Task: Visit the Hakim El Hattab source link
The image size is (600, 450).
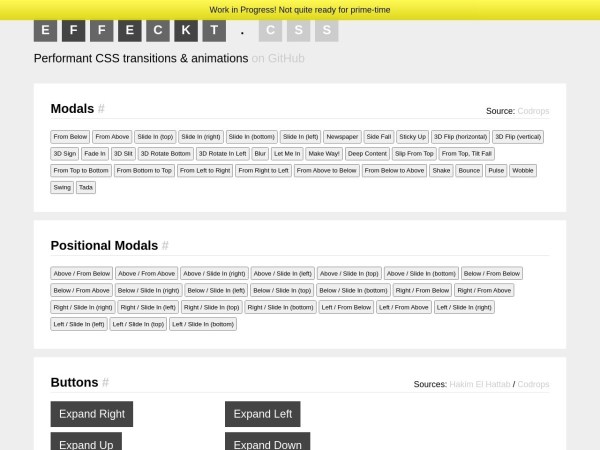Action: pyautogui.click(x=480, y=384)
